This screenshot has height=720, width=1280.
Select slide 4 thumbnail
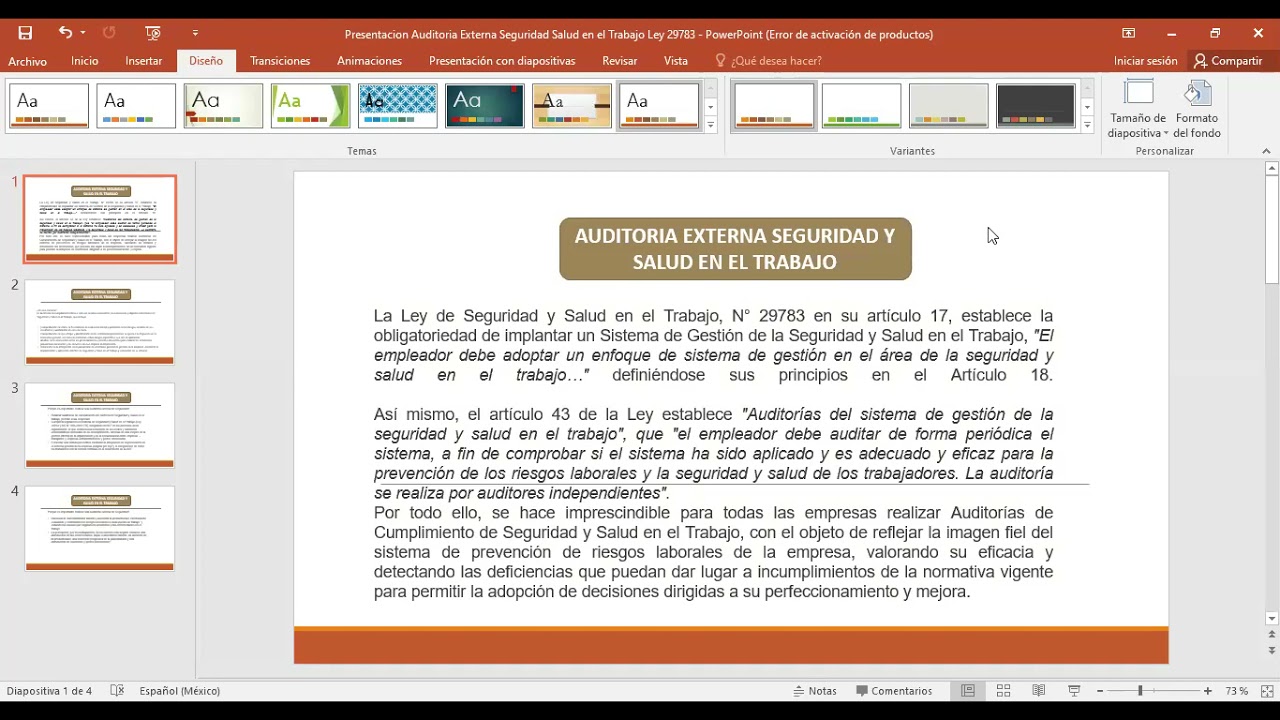100,528
